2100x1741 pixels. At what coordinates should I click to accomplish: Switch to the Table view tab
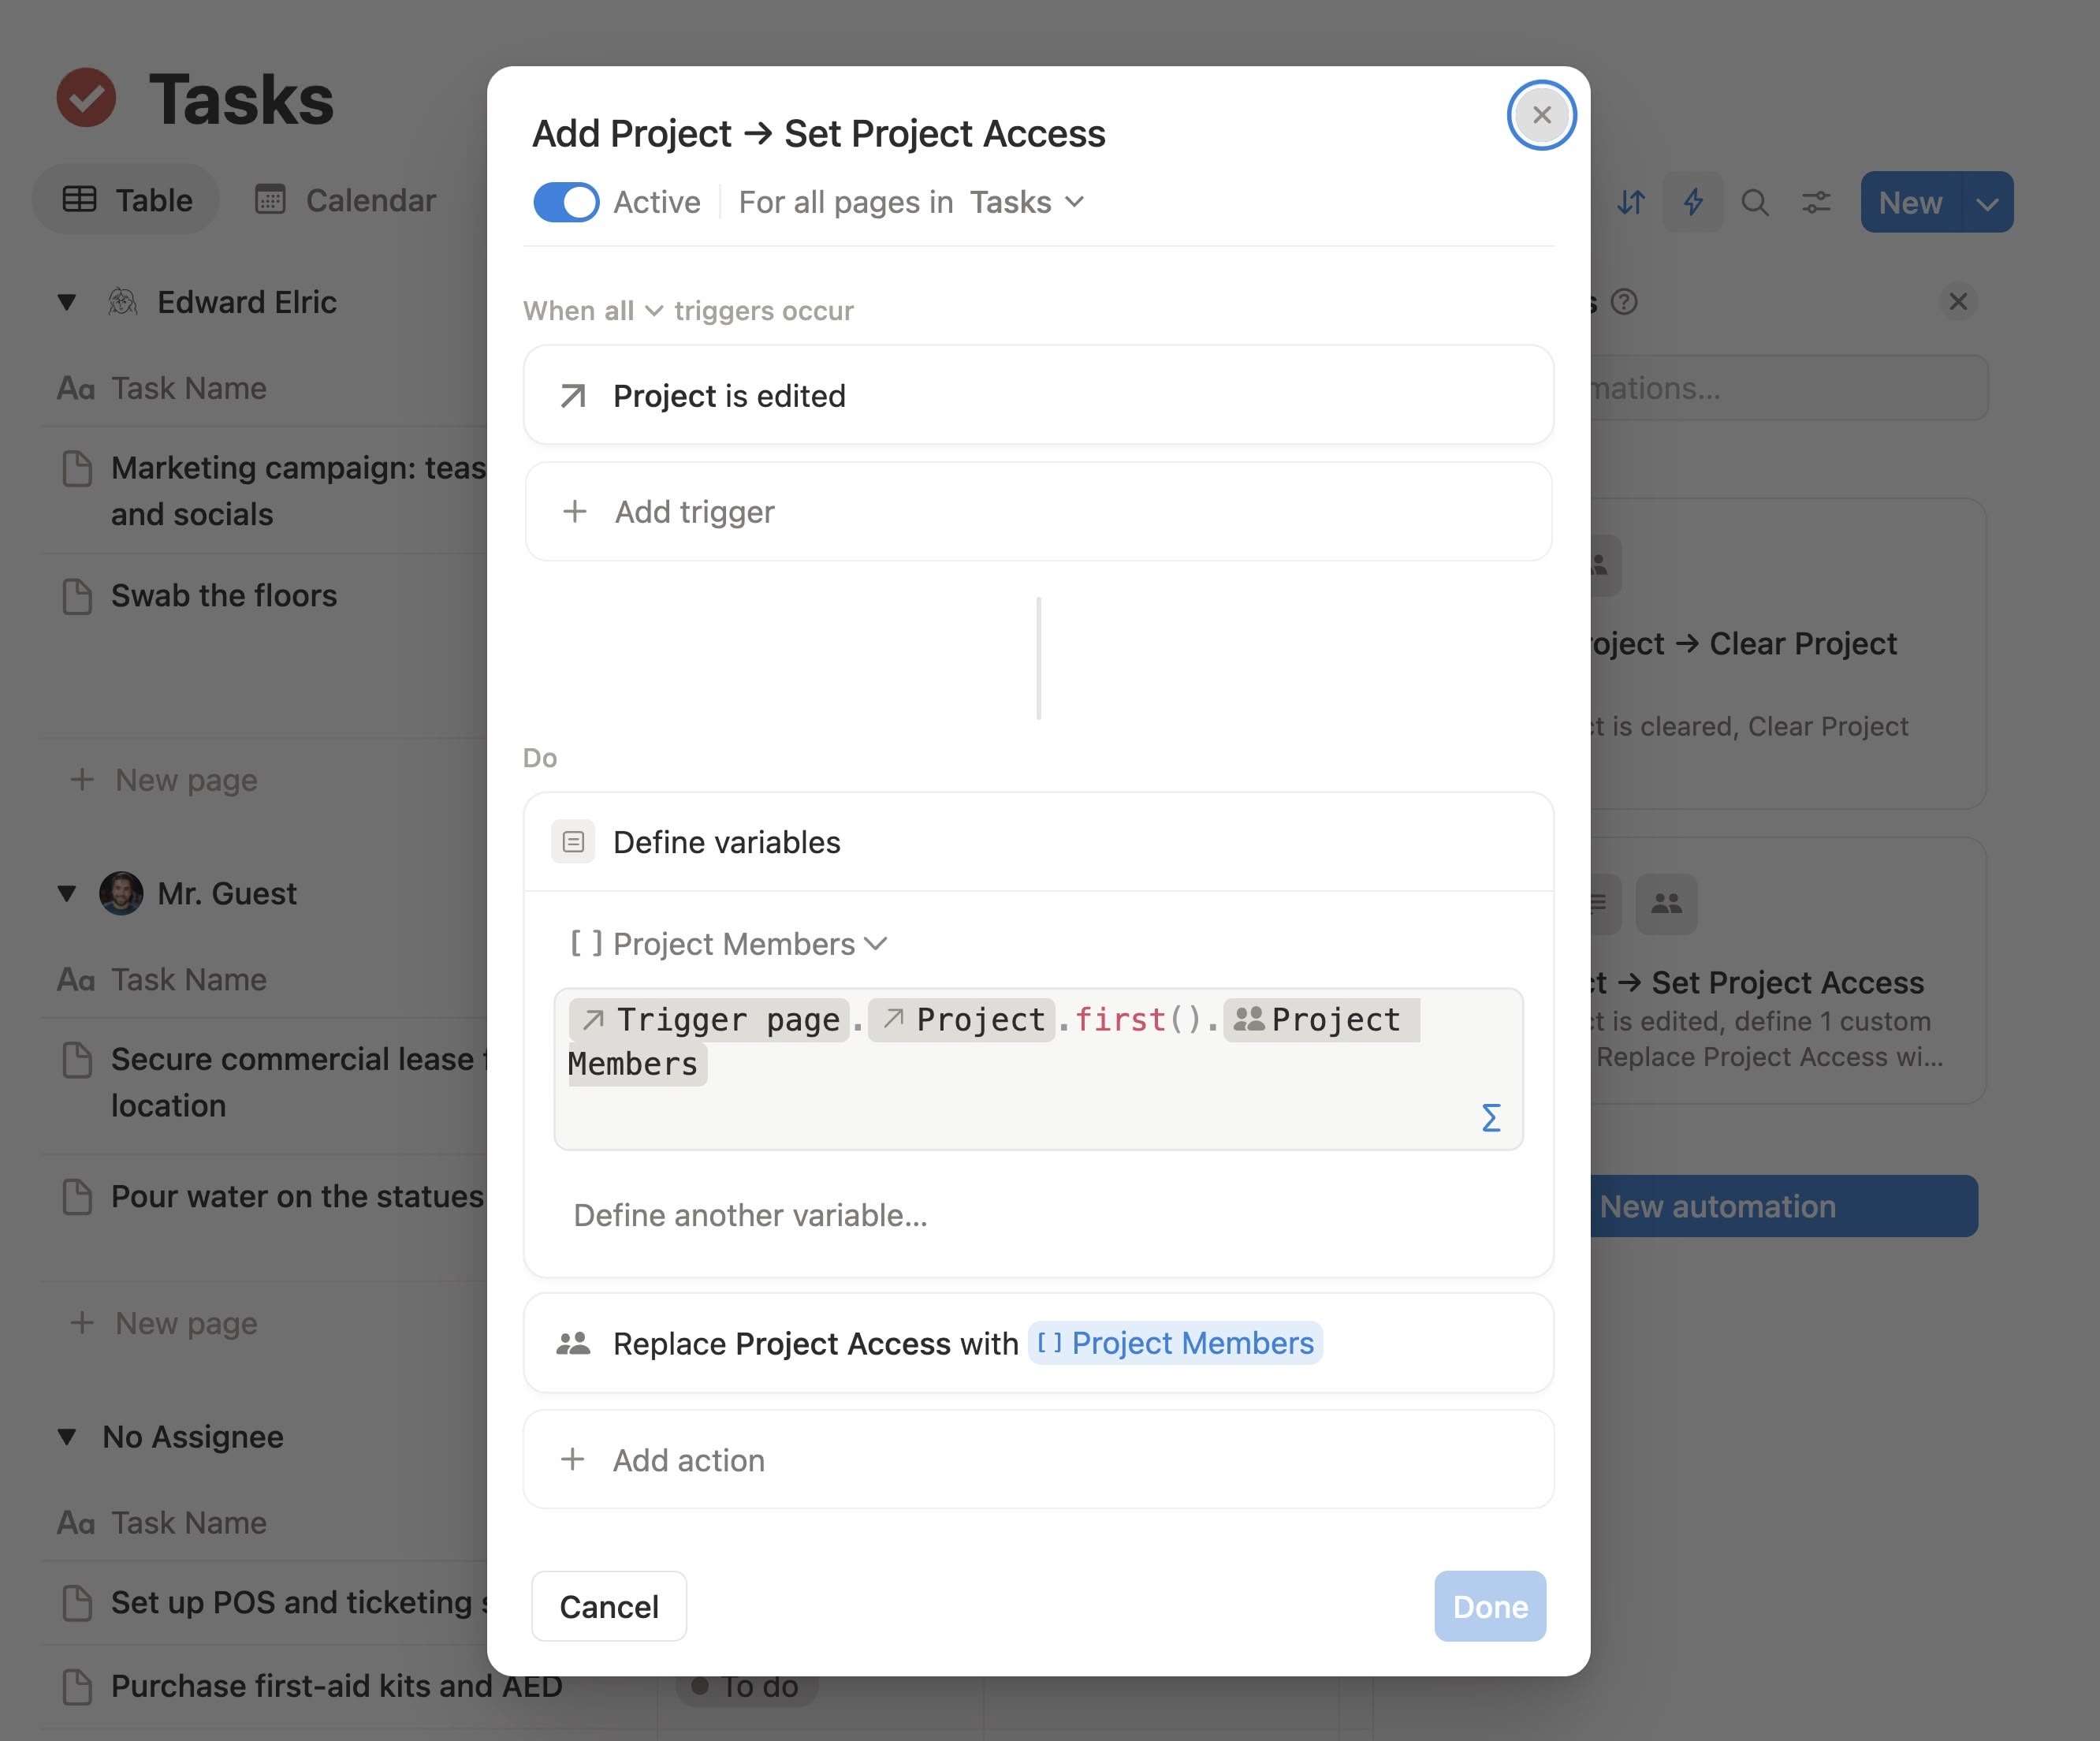[x=127, y=200]
